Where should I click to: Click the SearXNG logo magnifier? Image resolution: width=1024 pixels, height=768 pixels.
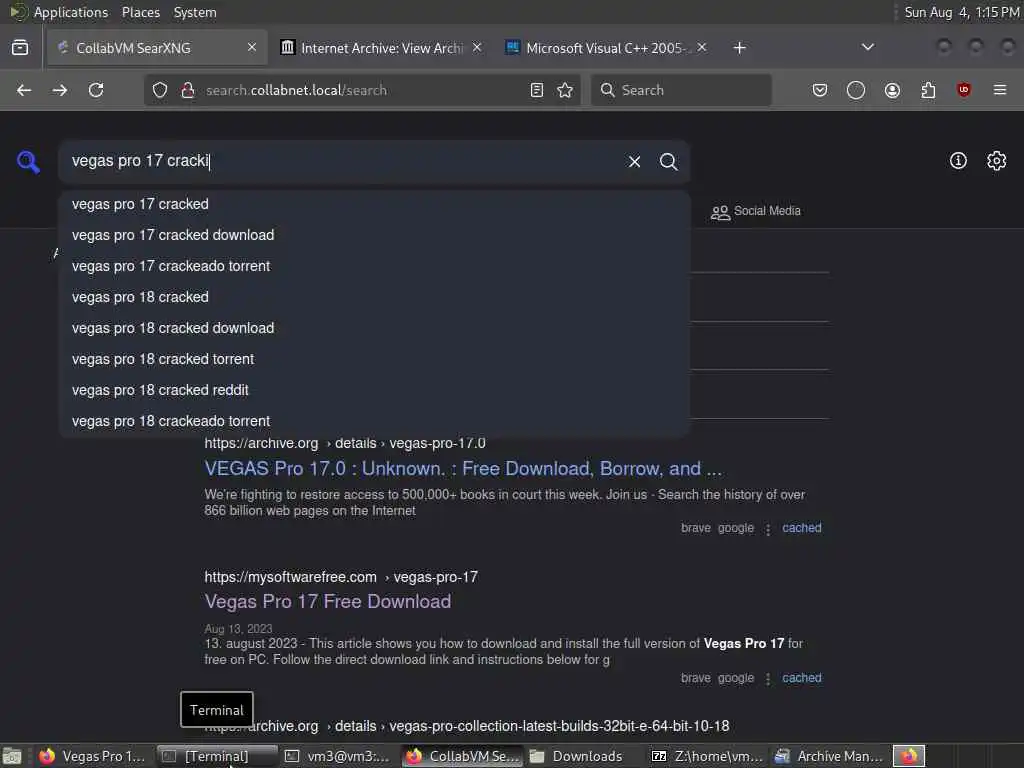coord(28,161)
